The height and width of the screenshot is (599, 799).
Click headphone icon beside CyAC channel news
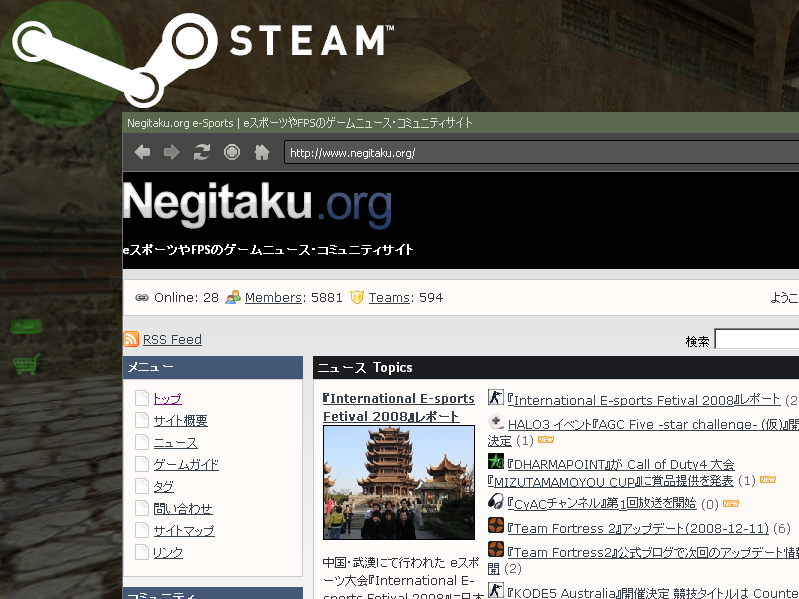point(495,501)
